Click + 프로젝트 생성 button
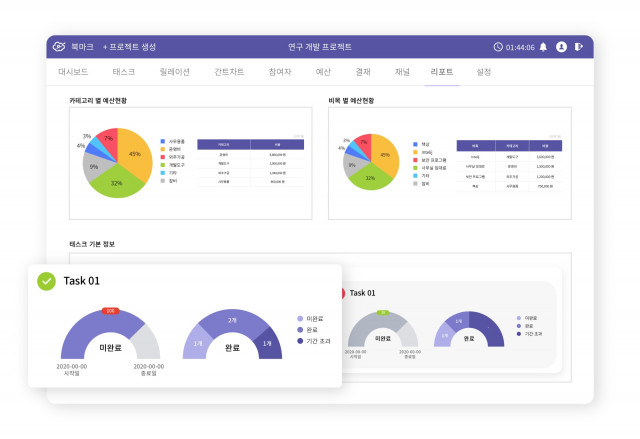Screen dimensions: 640x439 (129, 47)
